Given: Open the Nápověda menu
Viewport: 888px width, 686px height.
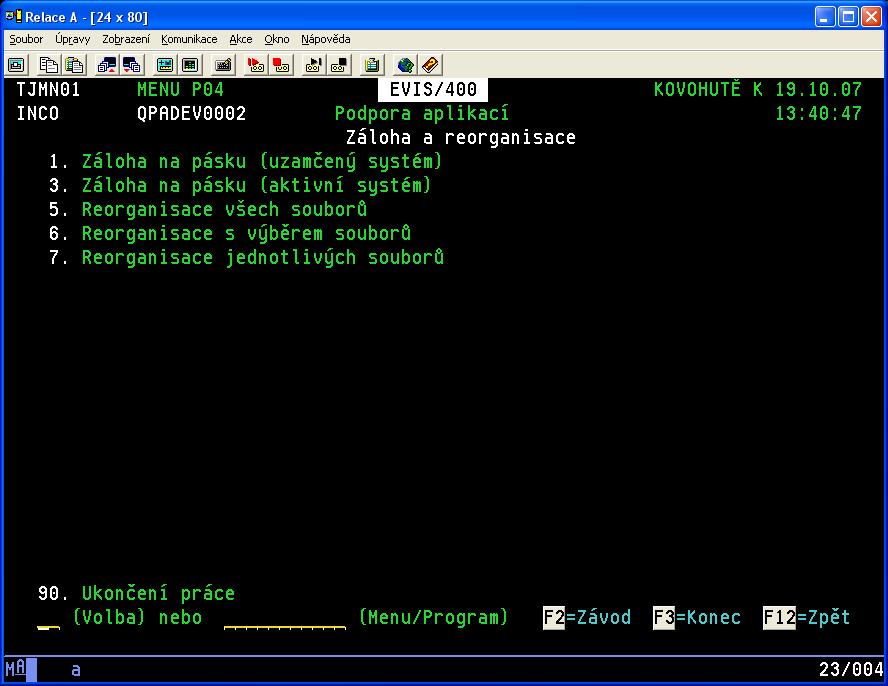Looking at the screenshot, I should (x=326, y=39).
